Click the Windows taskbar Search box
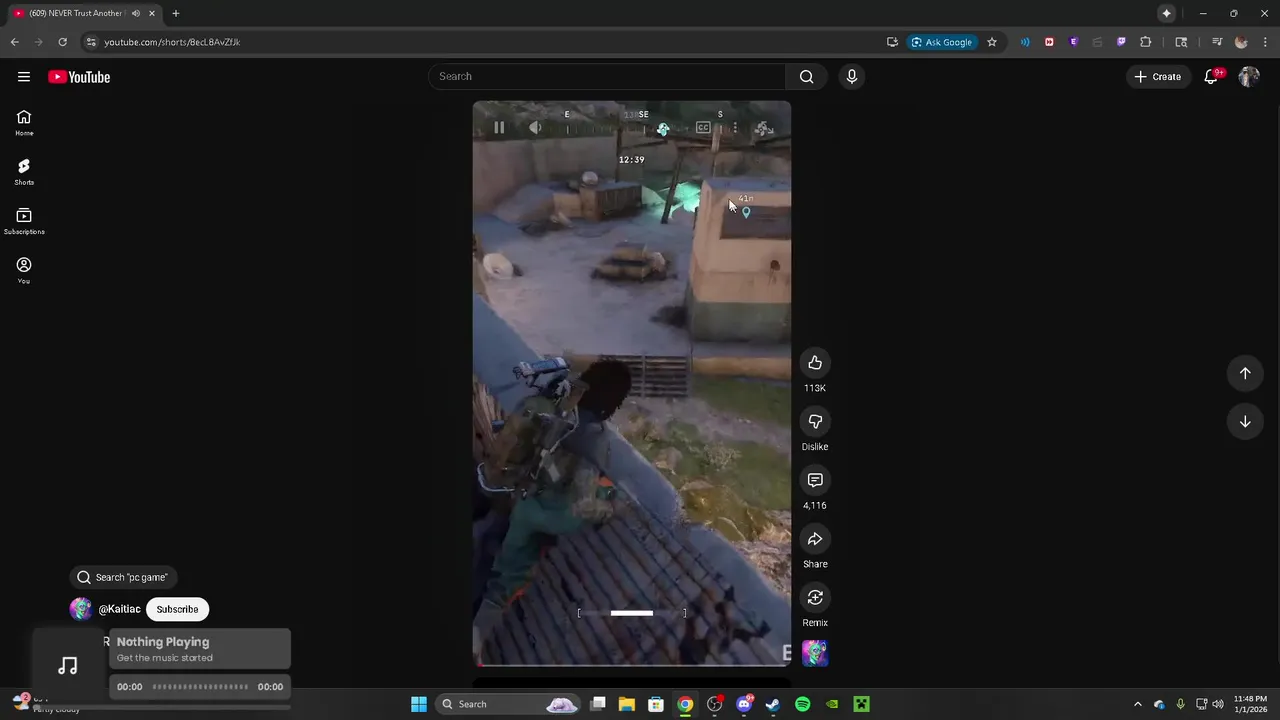This screenshot has width=1280, height=720. 510,704
